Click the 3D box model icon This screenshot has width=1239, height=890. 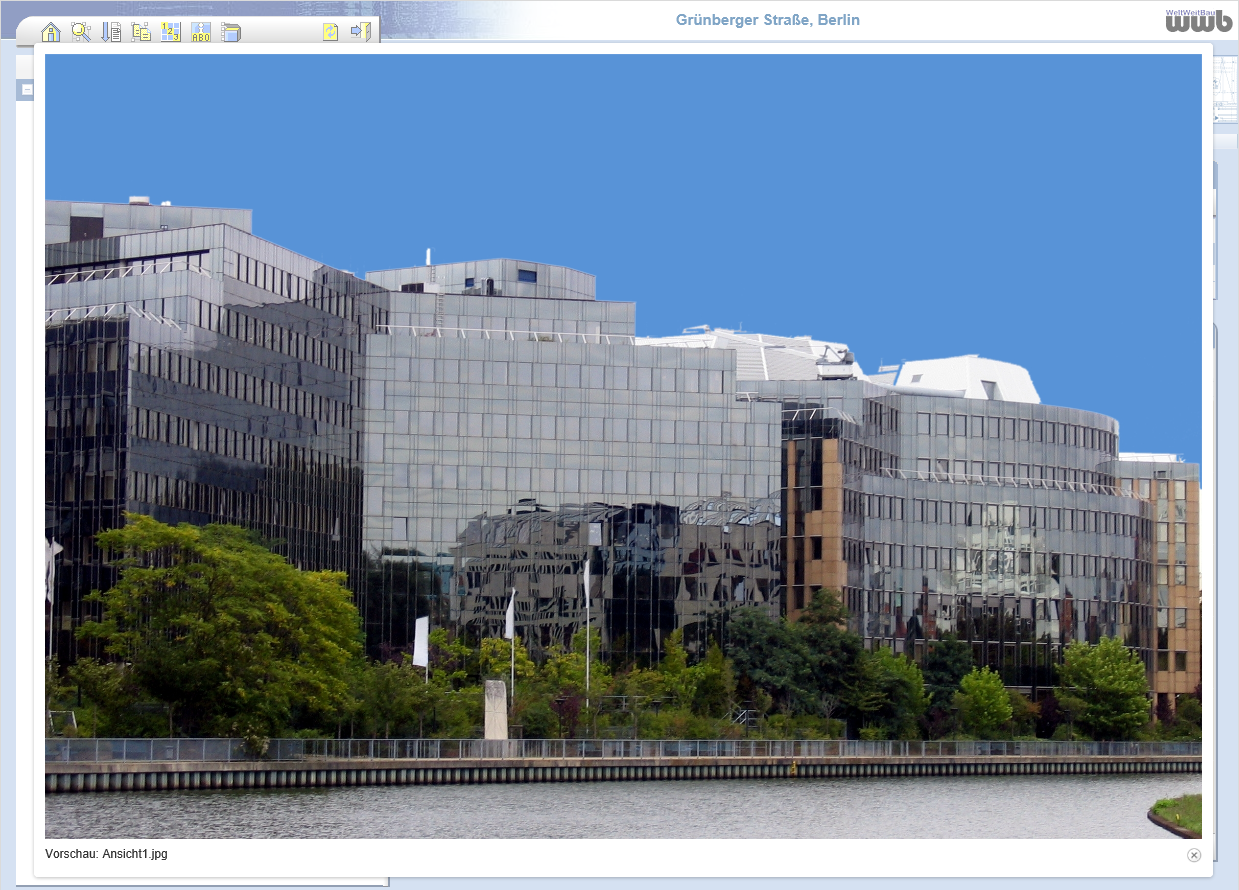pos(231,32)
